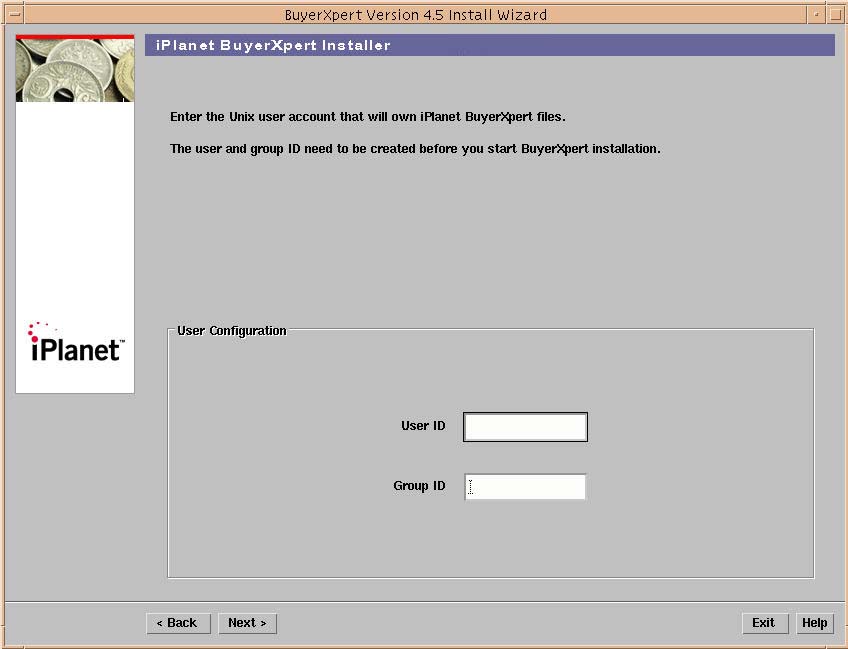Click the iPlanet logo
This screenshot has width=848, height=649.
[76, 342]
